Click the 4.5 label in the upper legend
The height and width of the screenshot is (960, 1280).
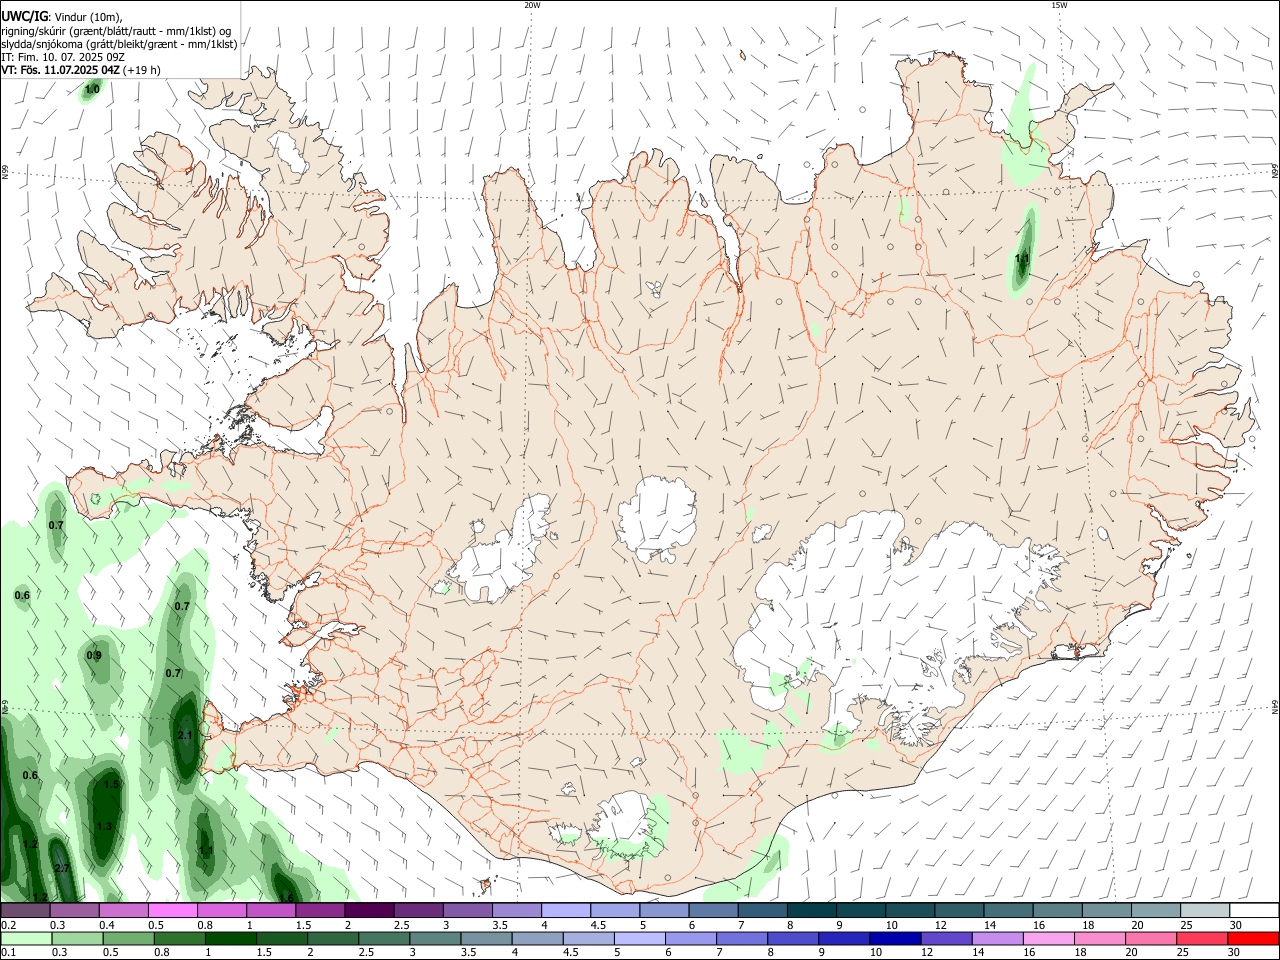598,925
